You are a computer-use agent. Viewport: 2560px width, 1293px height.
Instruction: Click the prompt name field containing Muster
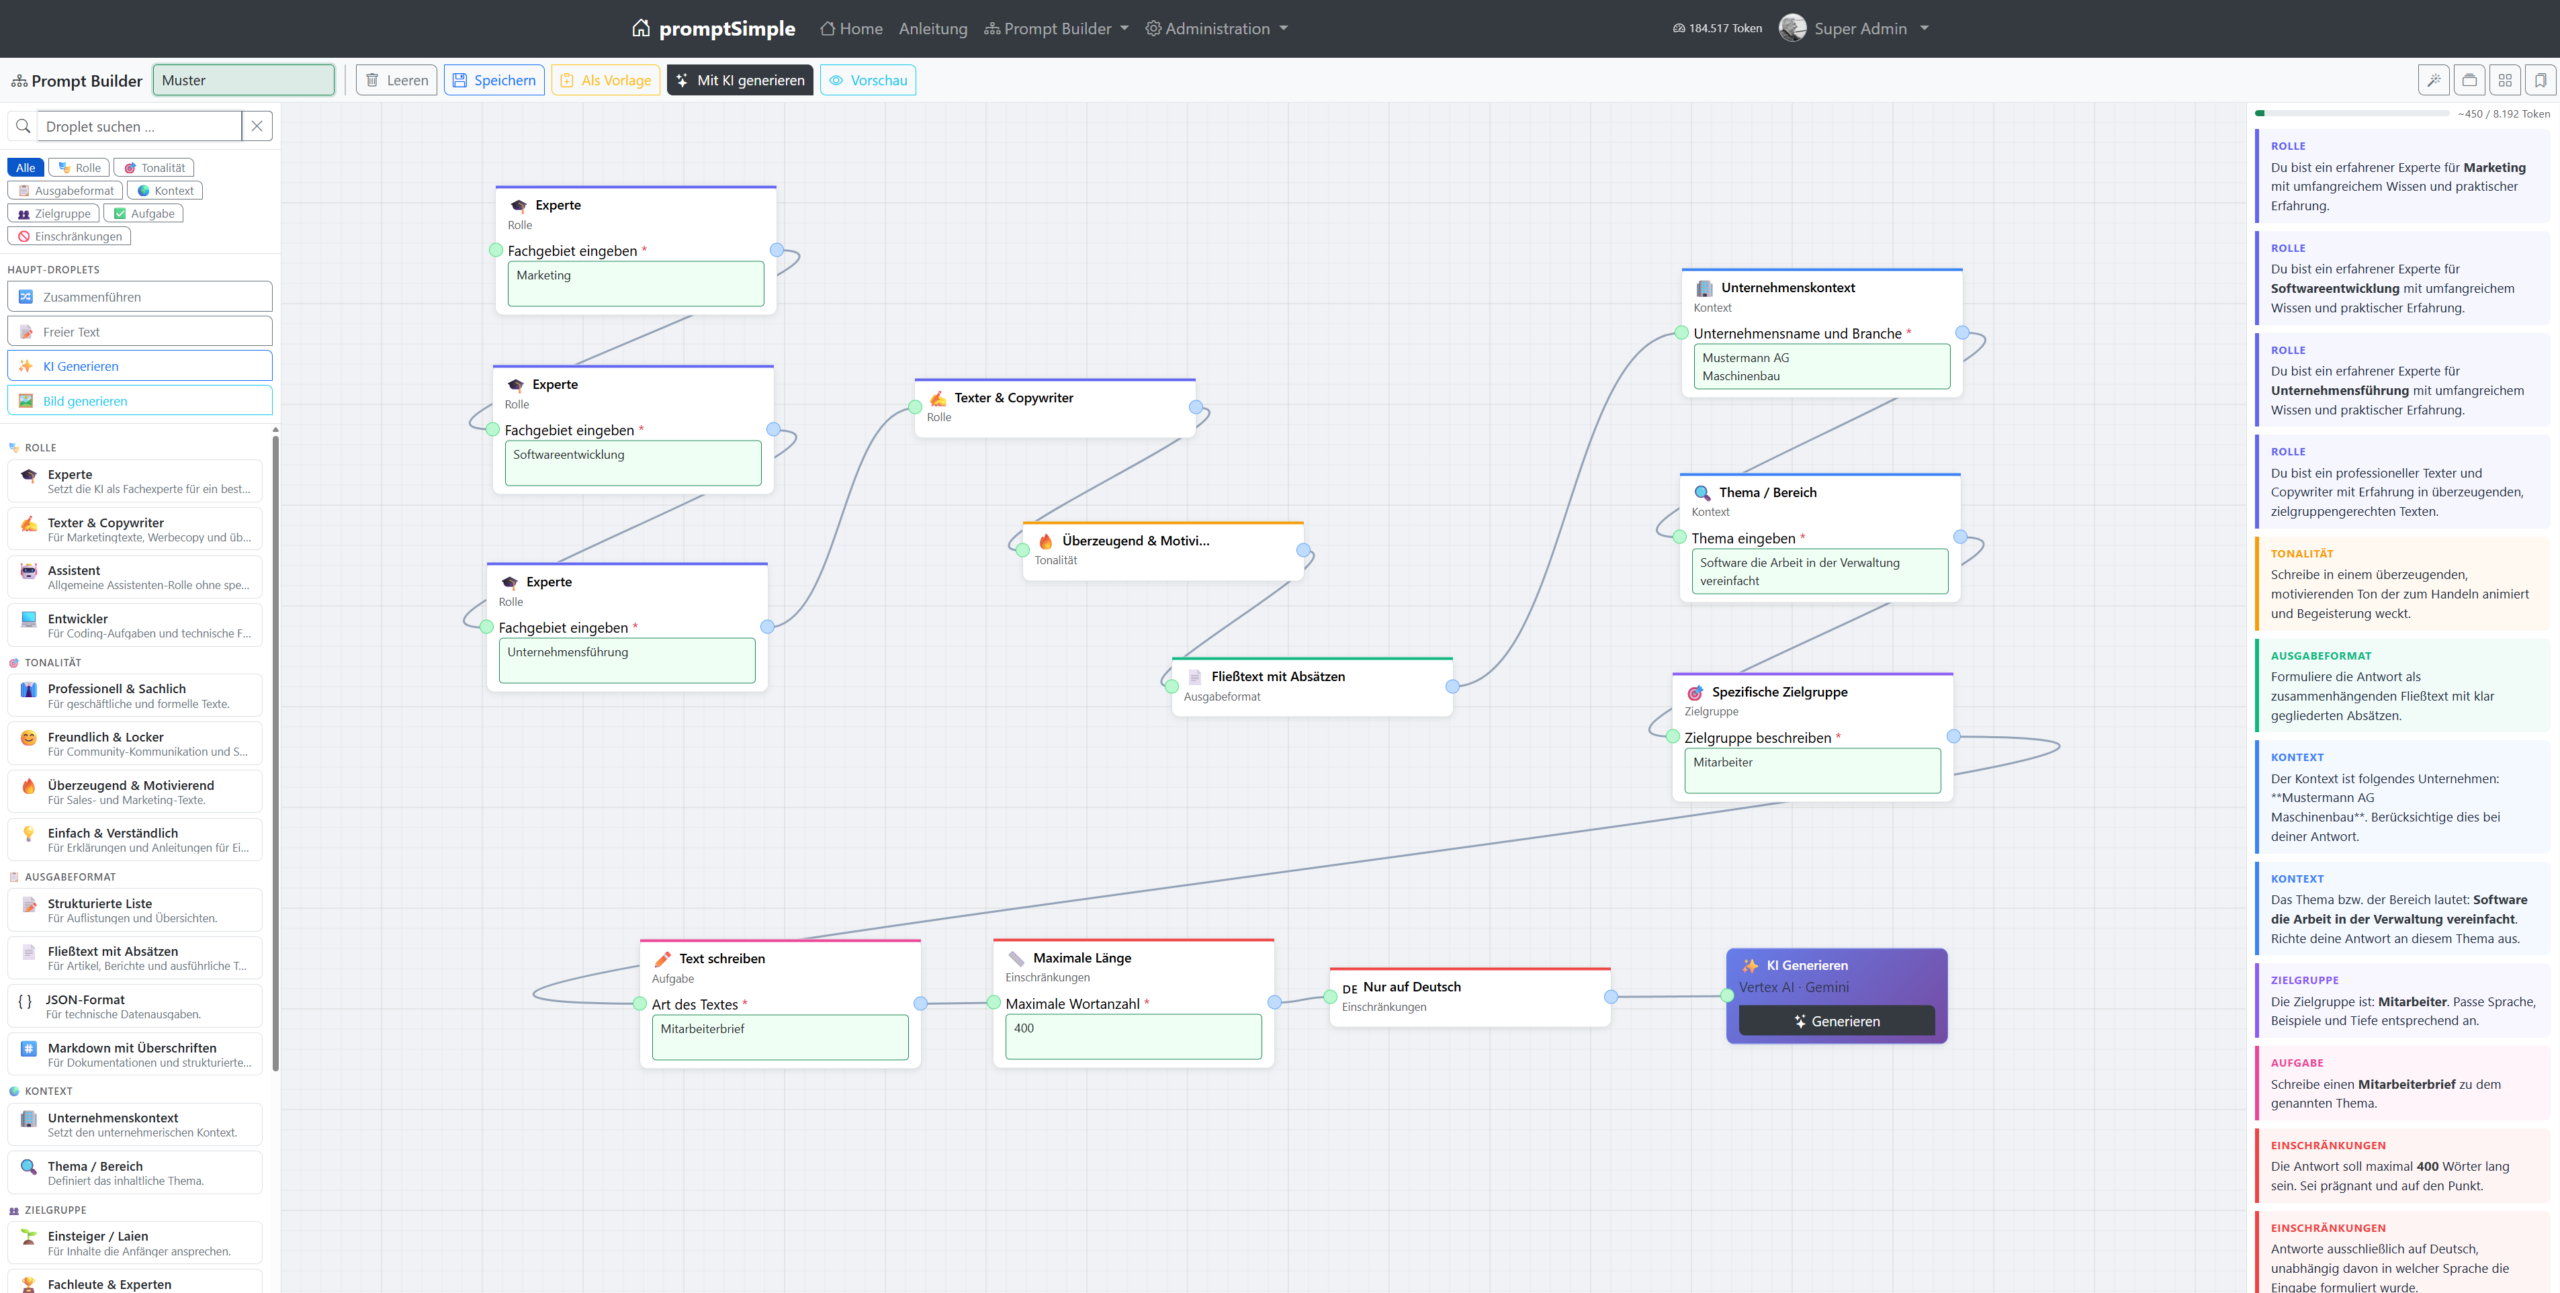coord(243,80)
